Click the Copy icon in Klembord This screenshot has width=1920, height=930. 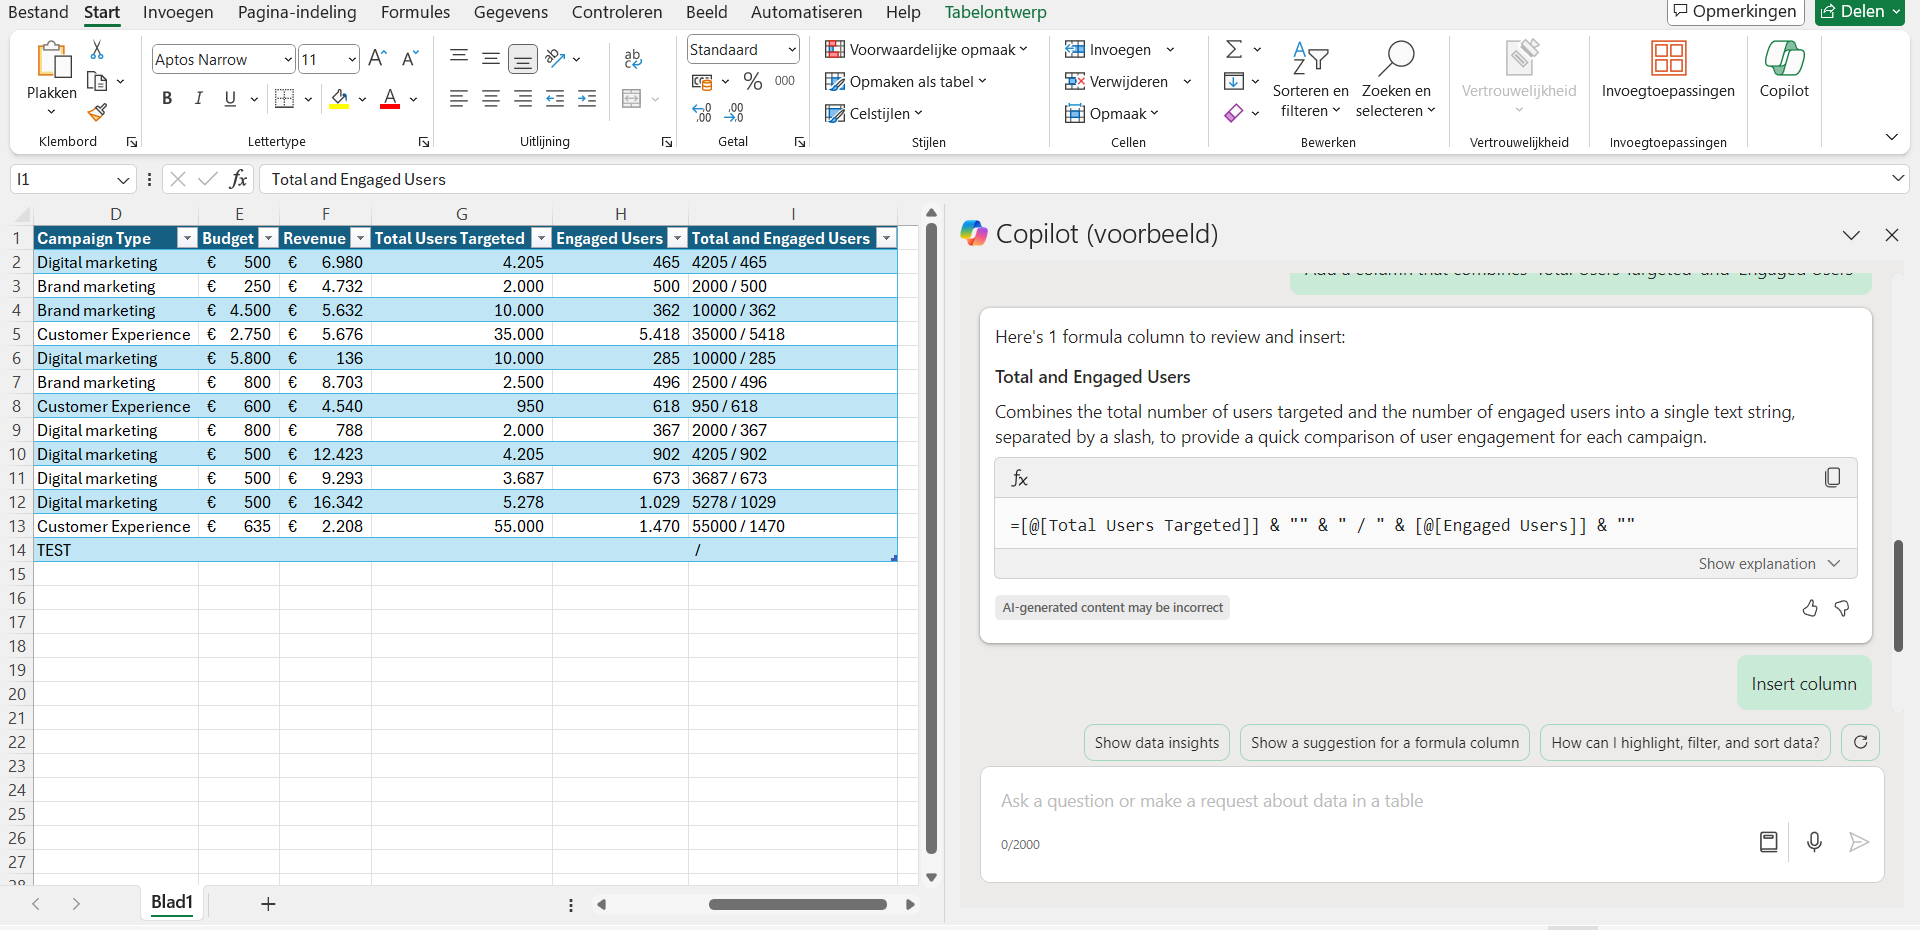97,81
